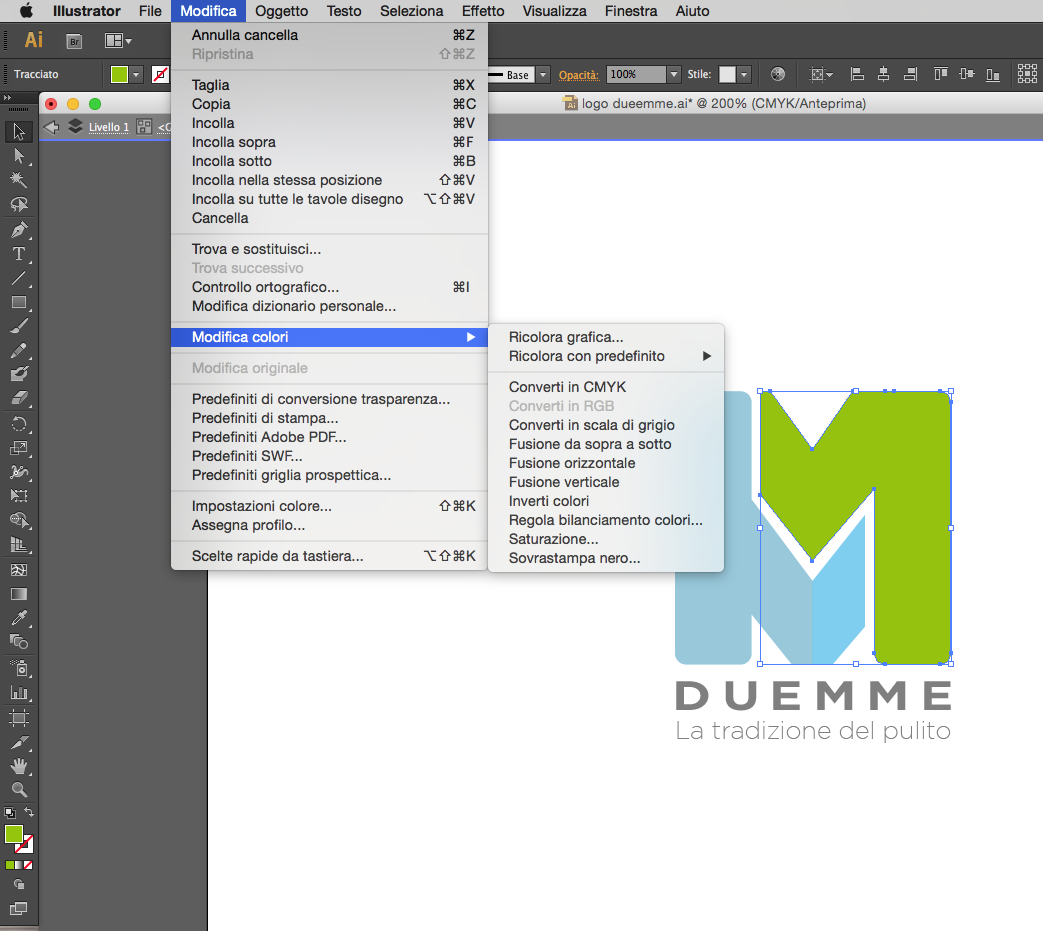Select the Scale tool
The height and width of the screenshot is (931, 1043).
click(19, 448)
